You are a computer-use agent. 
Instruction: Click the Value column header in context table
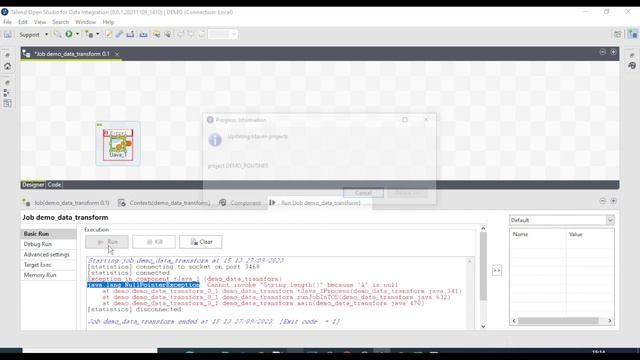(x=590, y=234)
